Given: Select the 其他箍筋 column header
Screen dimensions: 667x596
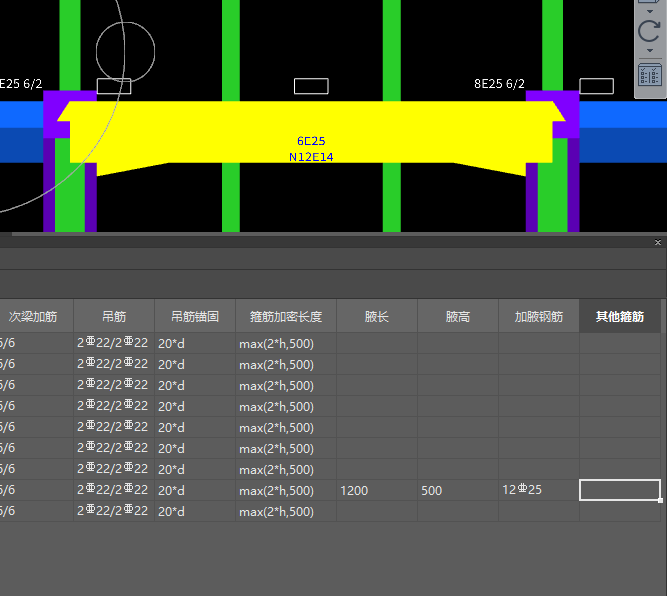Looking at the screenshot, I should 620,316.
